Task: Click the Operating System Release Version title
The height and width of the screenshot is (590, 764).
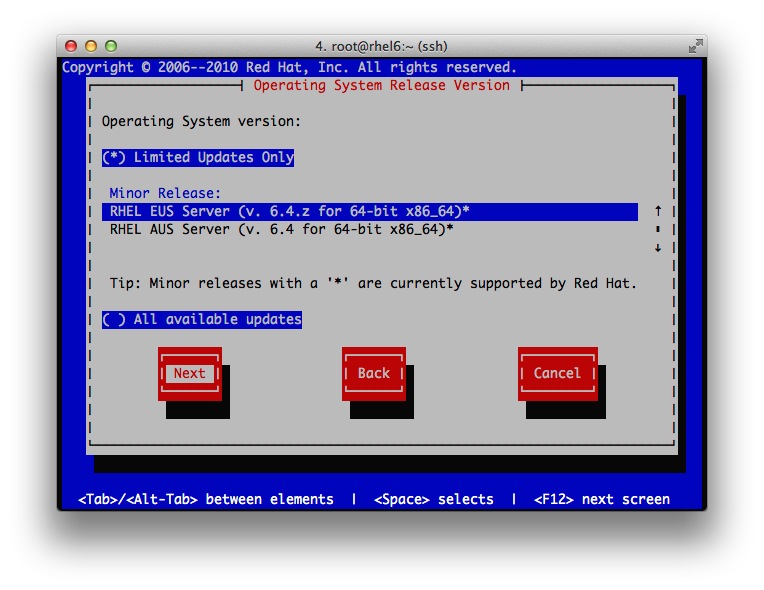Action: 382,85
